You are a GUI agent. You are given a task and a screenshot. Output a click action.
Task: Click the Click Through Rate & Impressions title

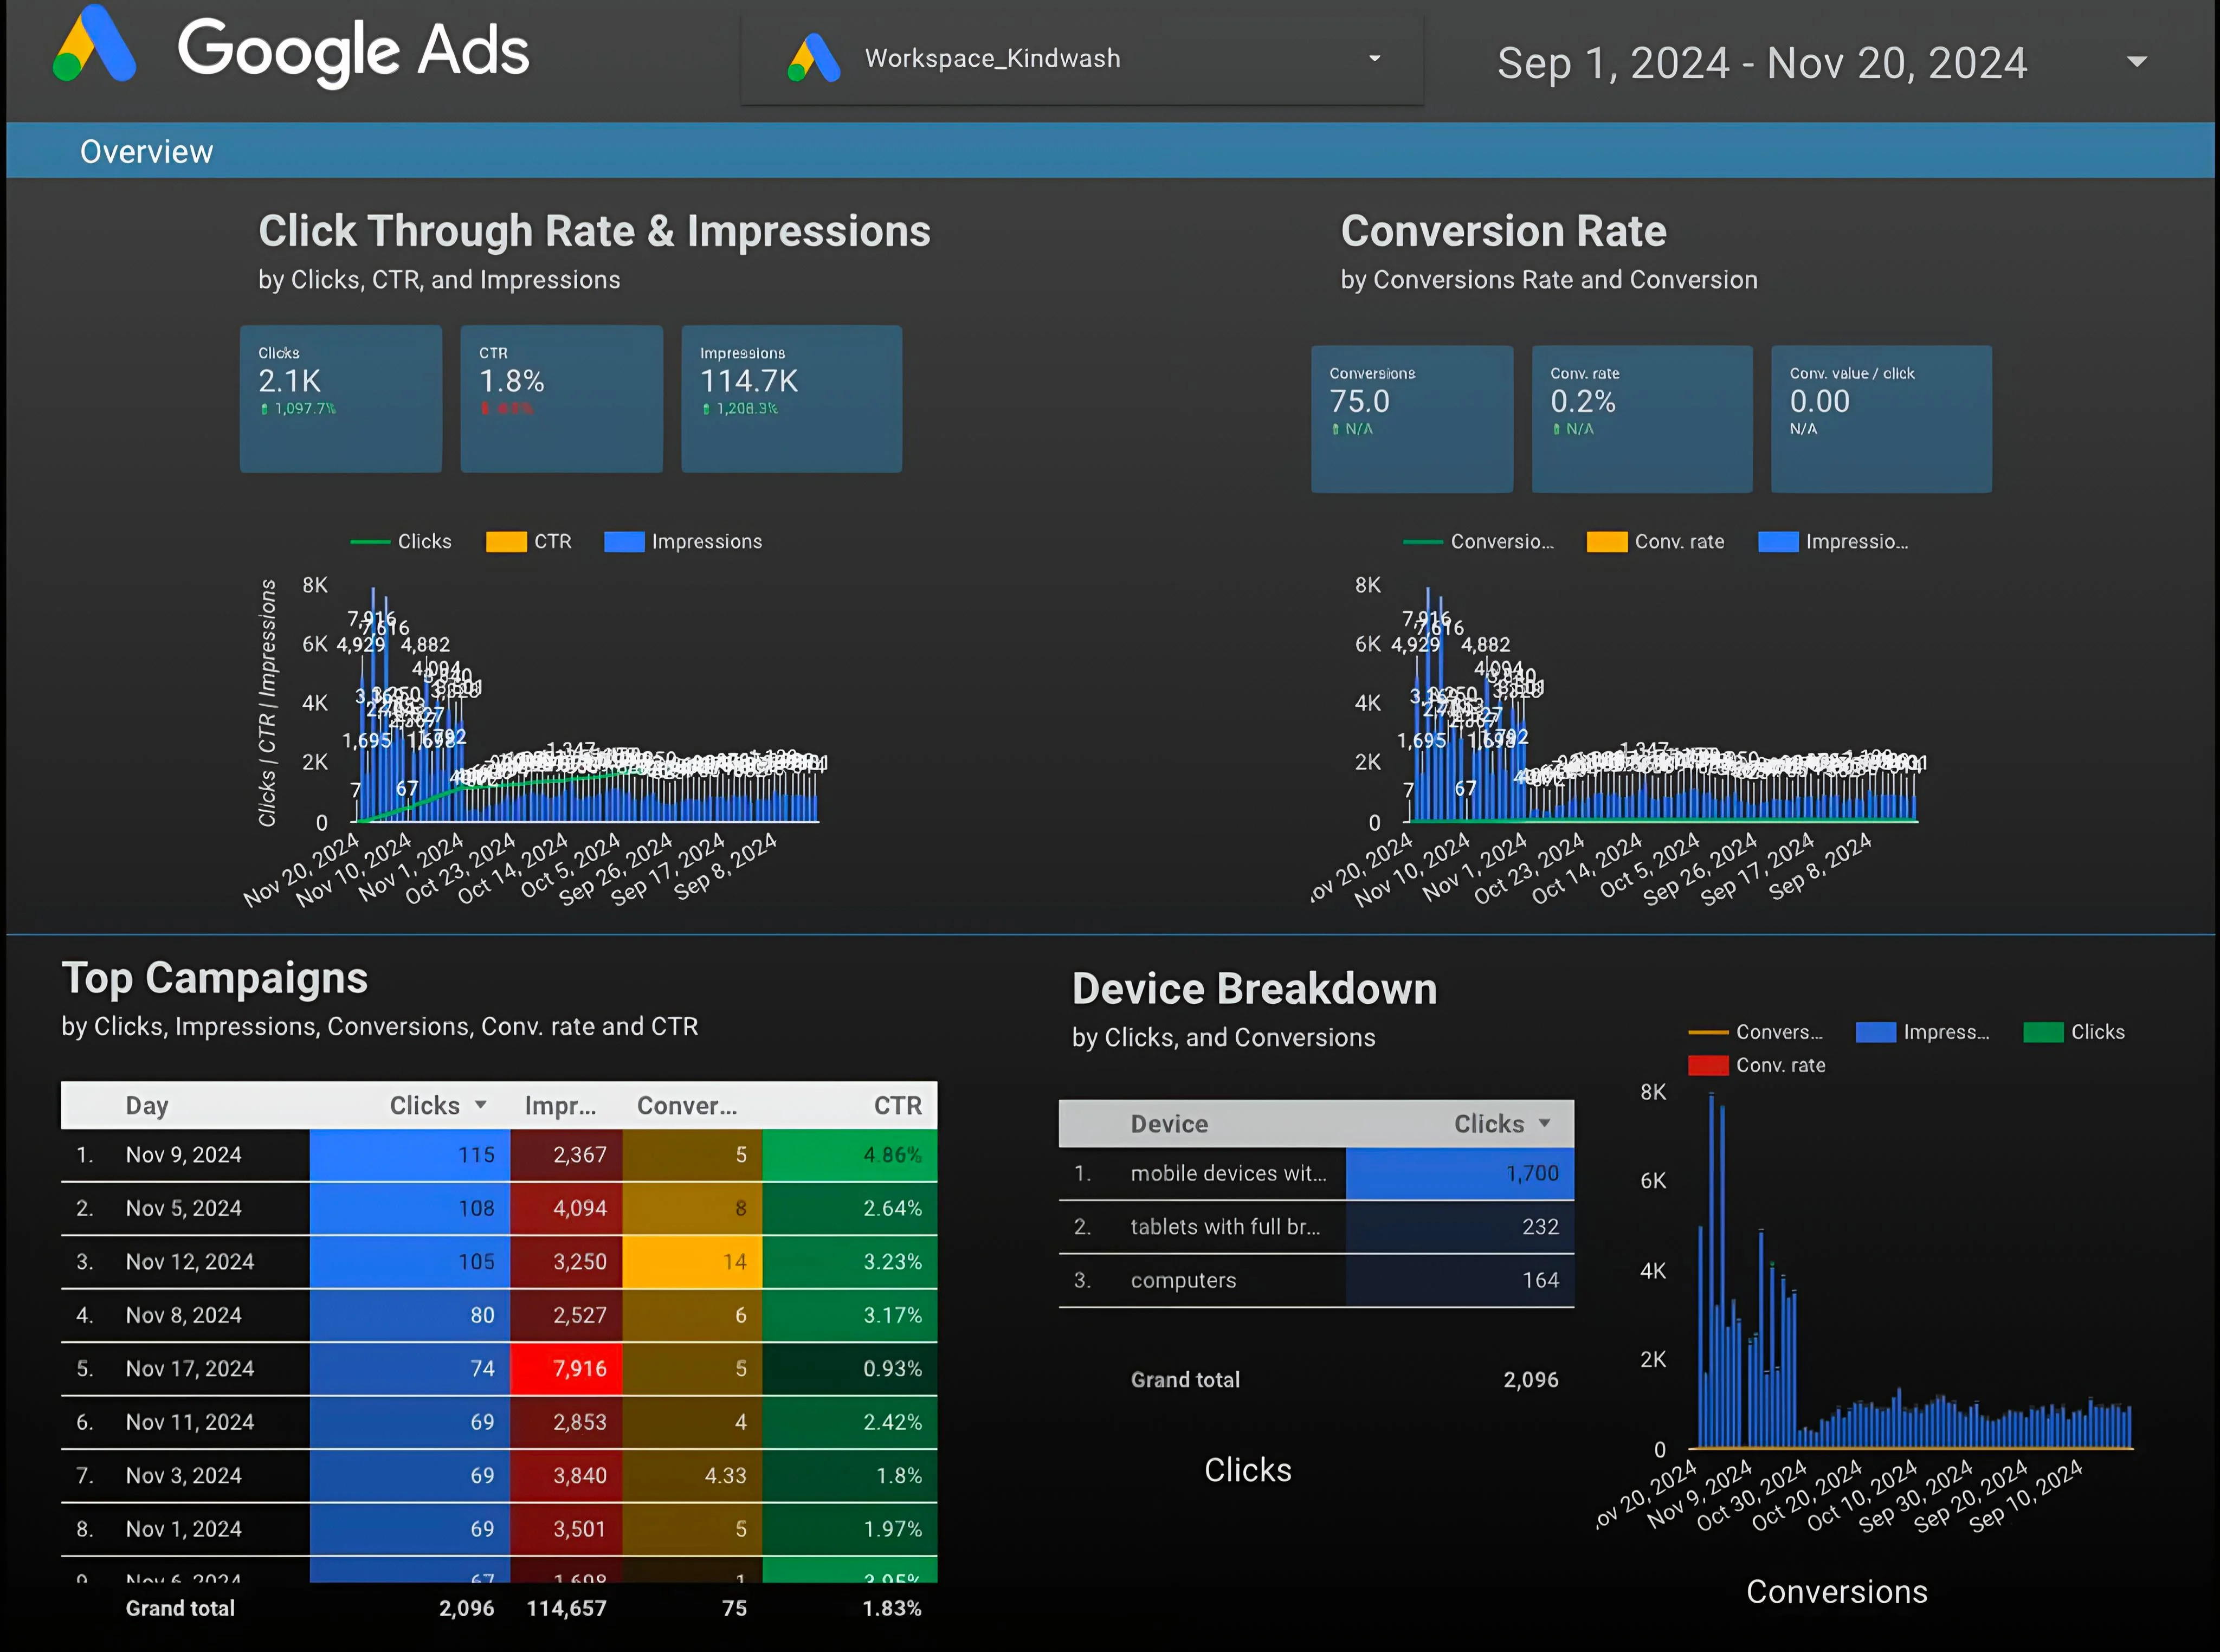coord(594,231)
